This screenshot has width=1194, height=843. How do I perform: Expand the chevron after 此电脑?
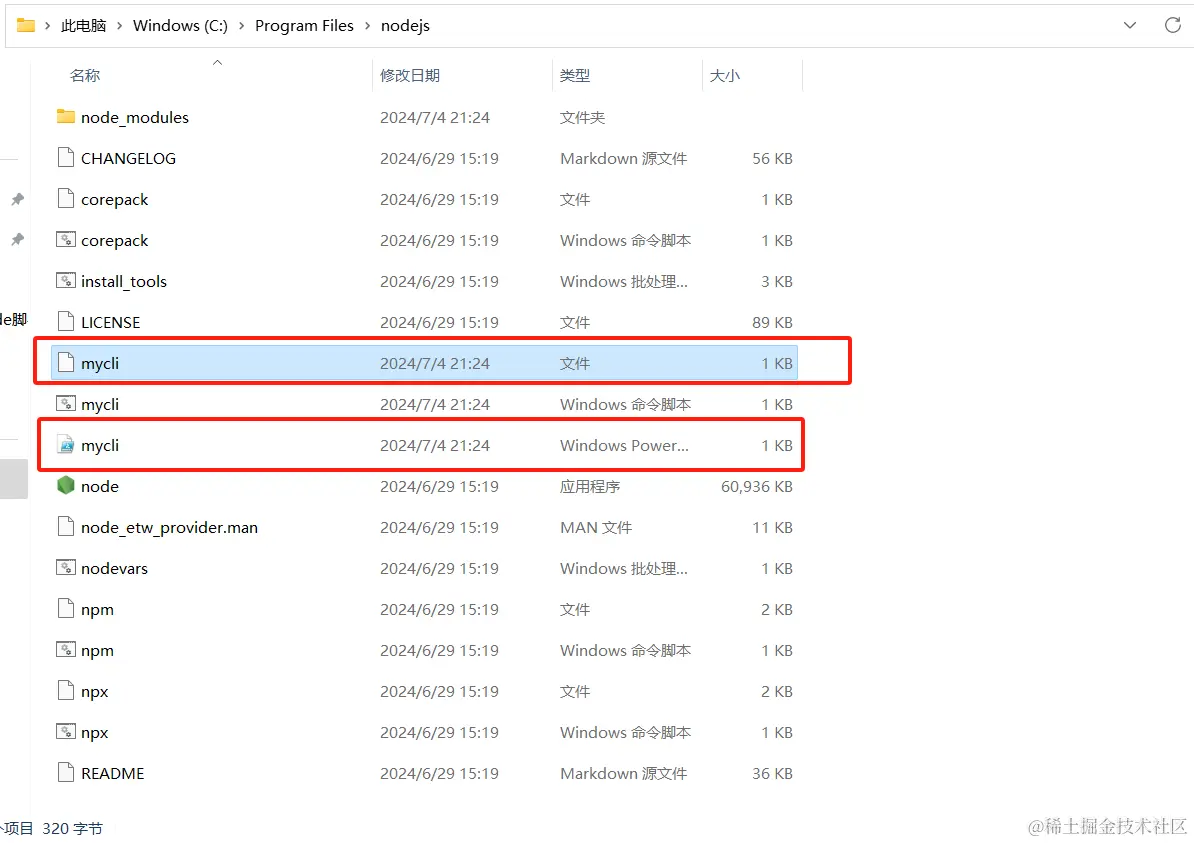[120, 26]
